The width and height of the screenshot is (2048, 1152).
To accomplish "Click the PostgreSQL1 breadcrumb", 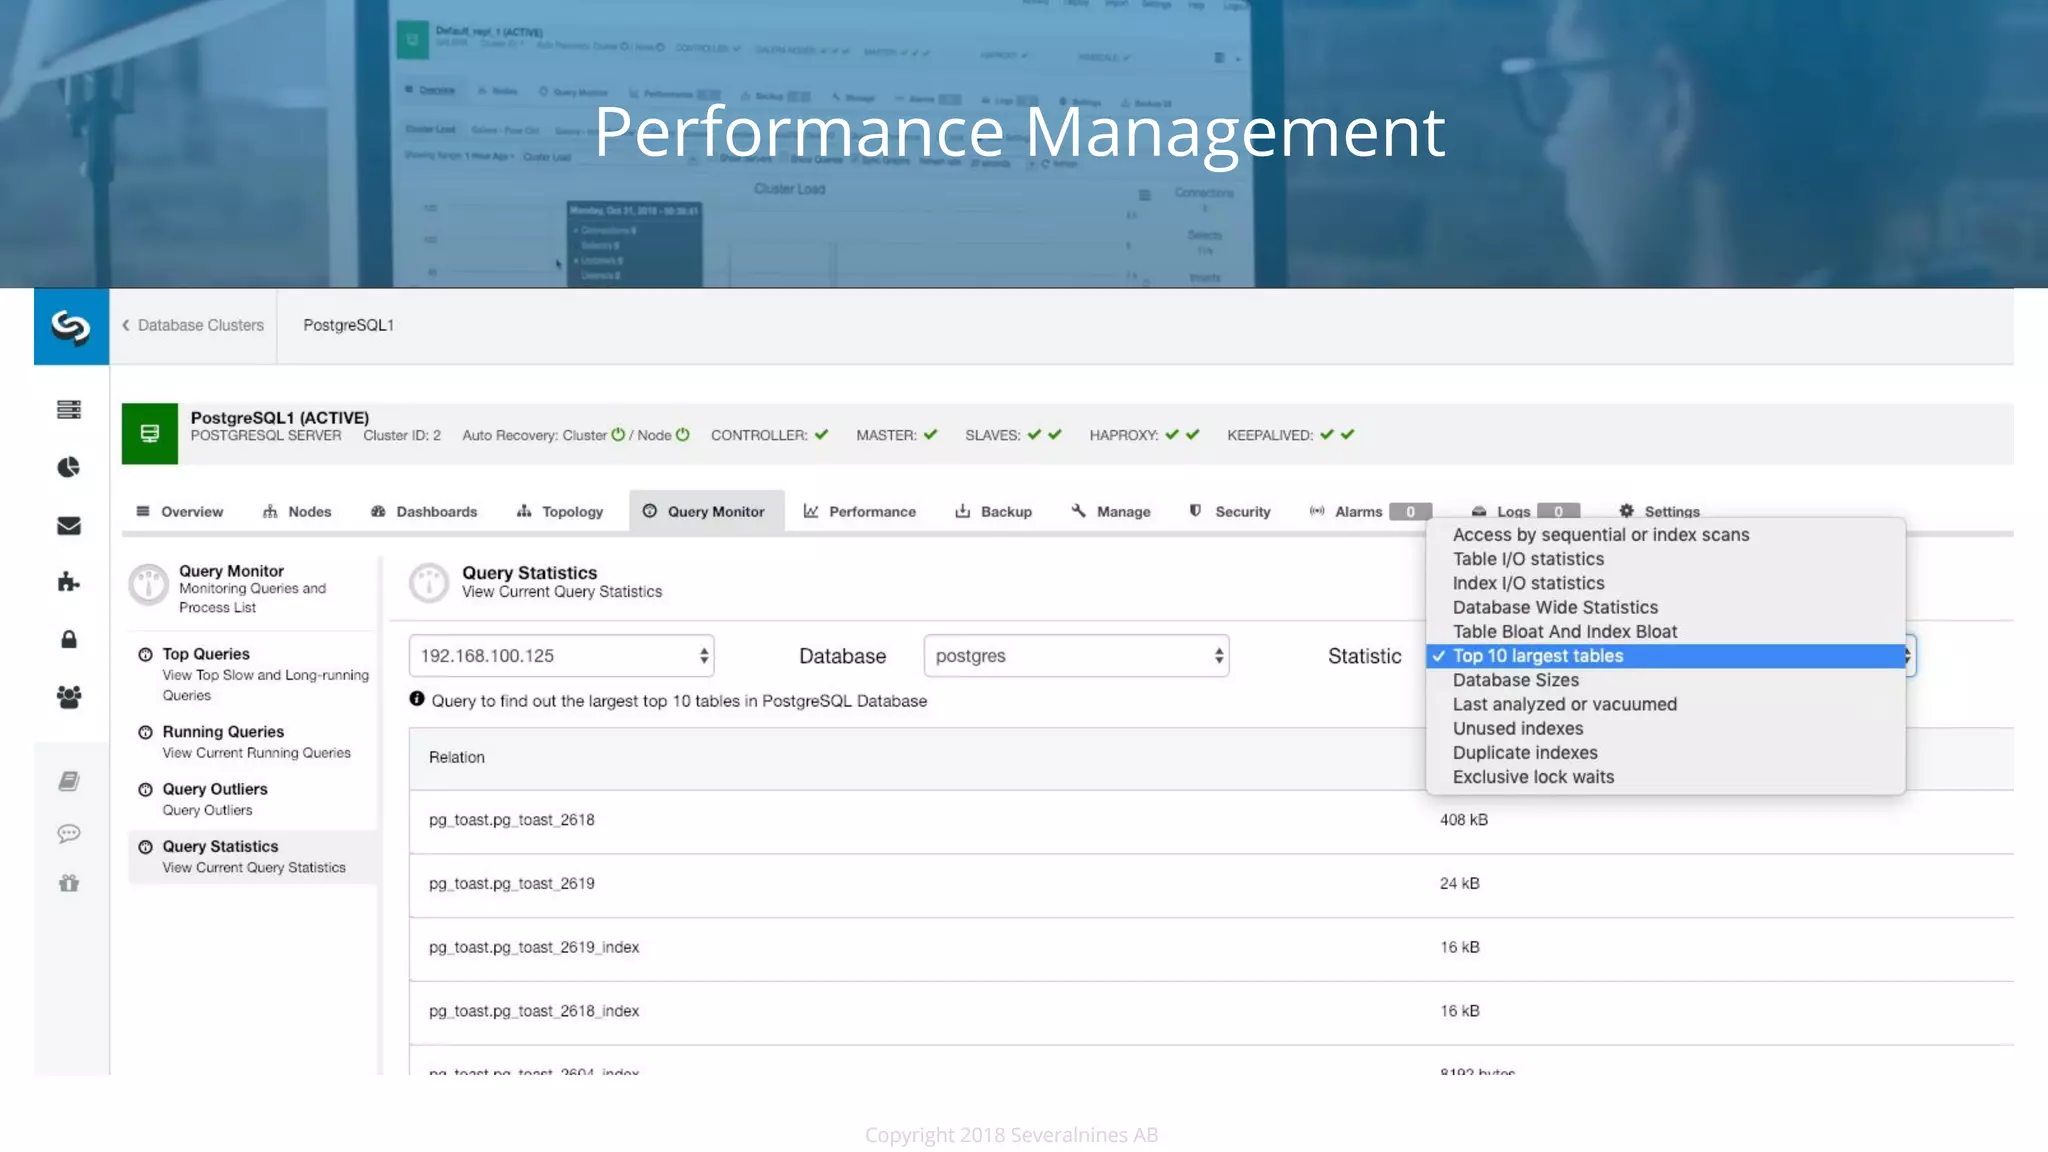I will 349,325.
